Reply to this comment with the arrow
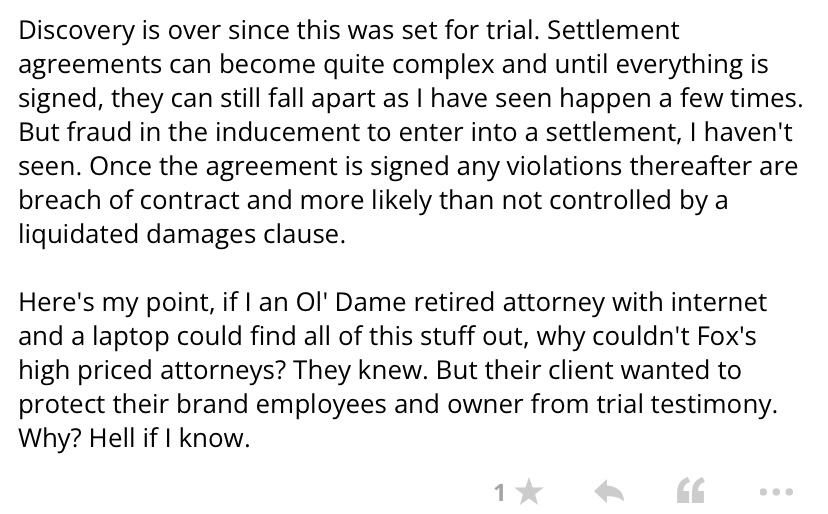The image size is (828, 514). point(610,491)
